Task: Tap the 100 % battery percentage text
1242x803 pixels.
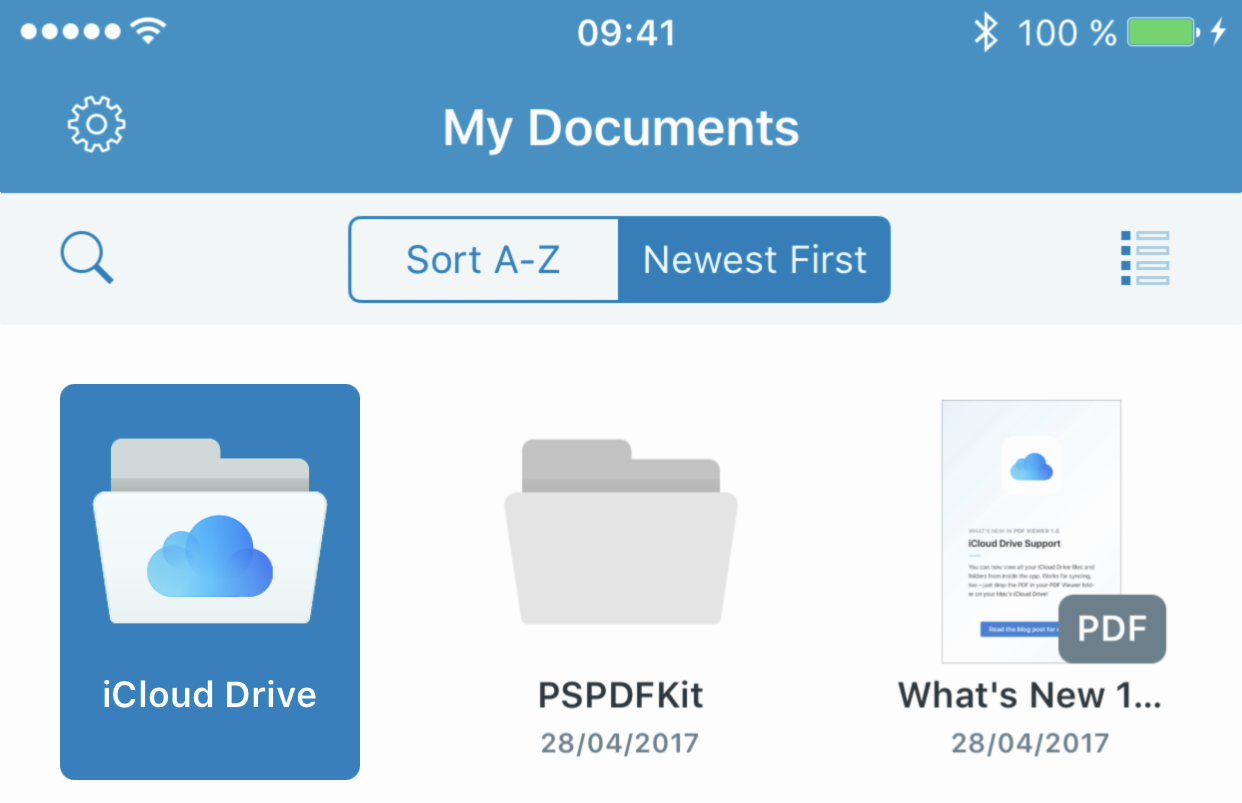Action: coord(1067,33)
